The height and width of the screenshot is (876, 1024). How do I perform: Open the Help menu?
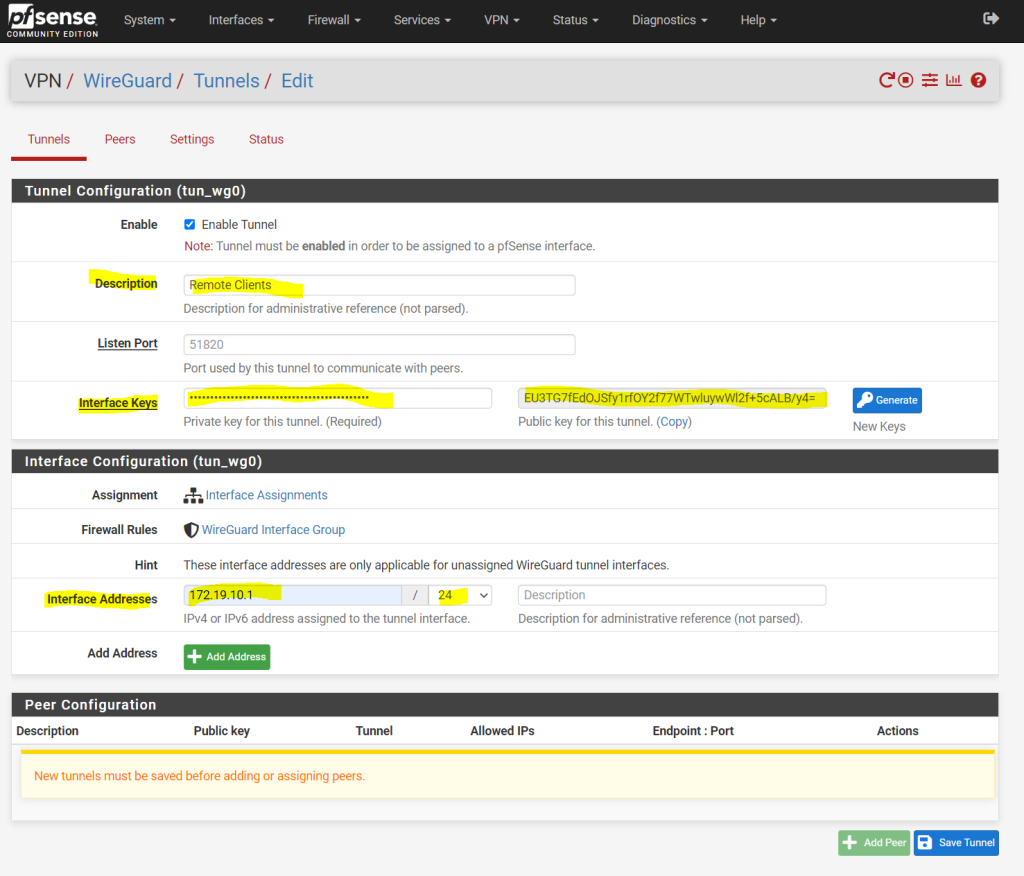tap(758, 20)
